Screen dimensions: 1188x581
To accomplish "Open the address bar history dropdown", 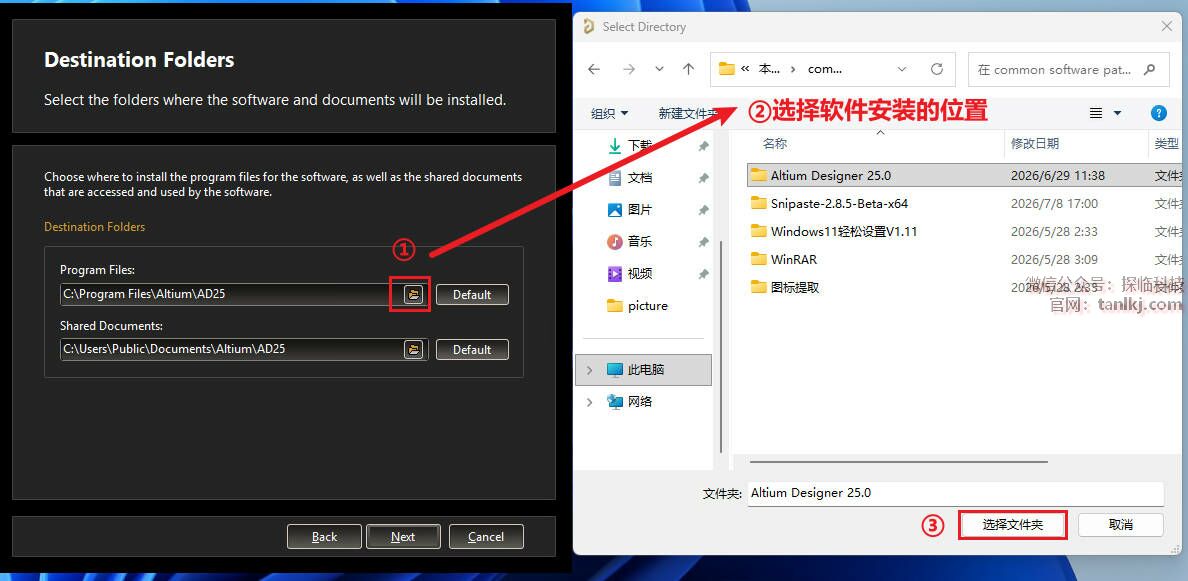I will [x=902, y=69].
